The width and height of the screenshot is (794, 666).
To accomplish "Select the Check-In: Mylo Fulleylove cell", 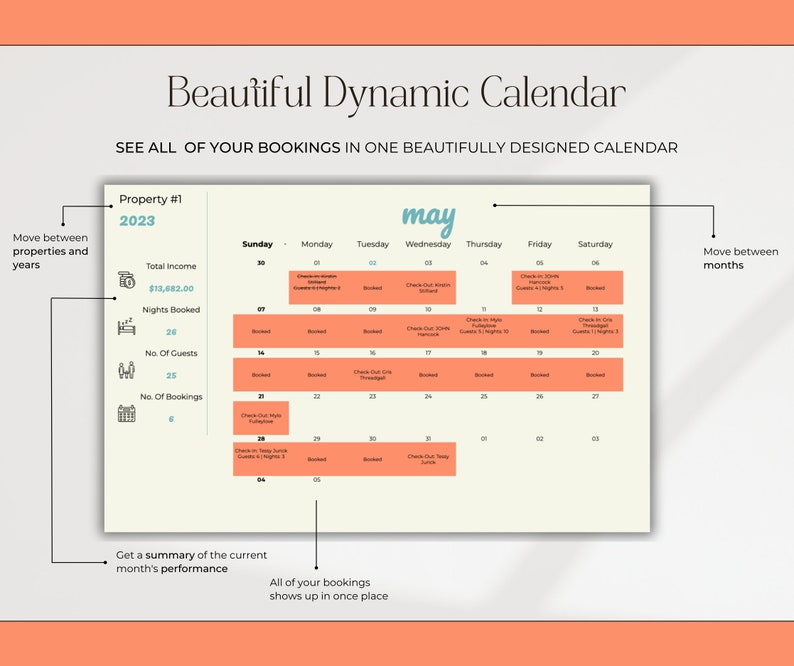I will coord(484,331).
